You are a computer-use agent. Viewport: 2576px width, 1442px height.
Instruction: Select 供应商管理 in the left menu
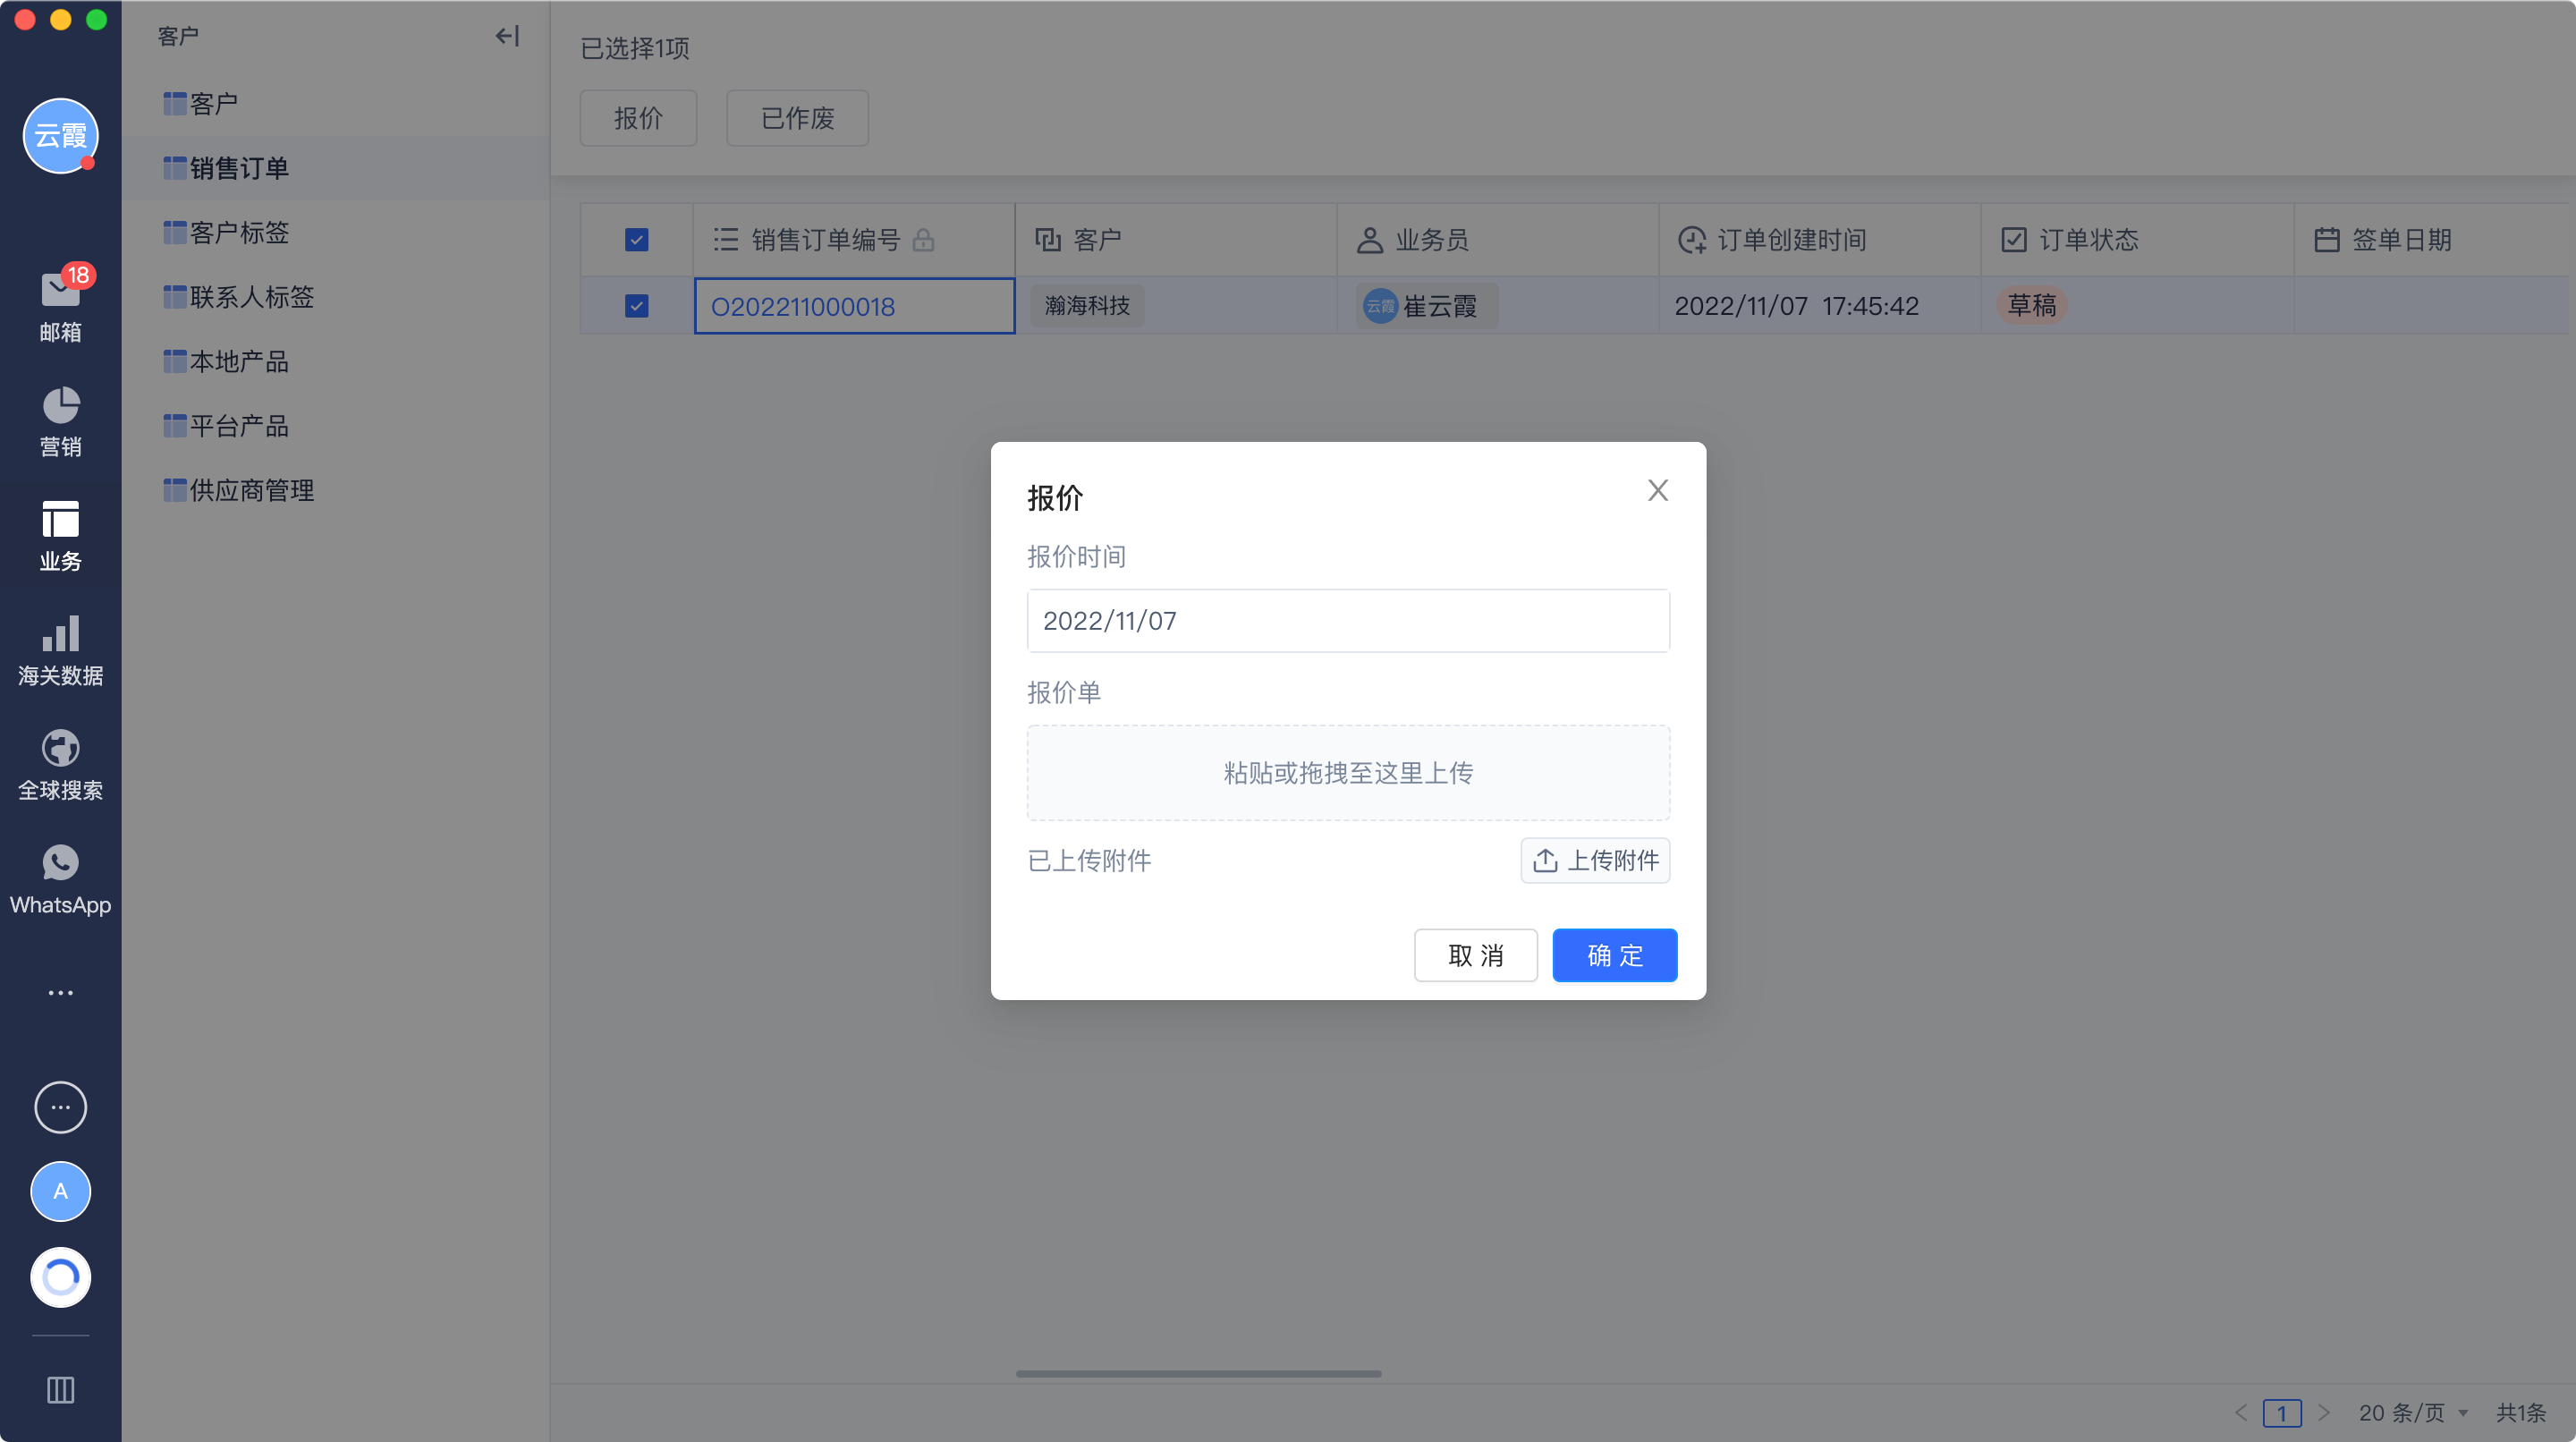(x=251, y=490)
